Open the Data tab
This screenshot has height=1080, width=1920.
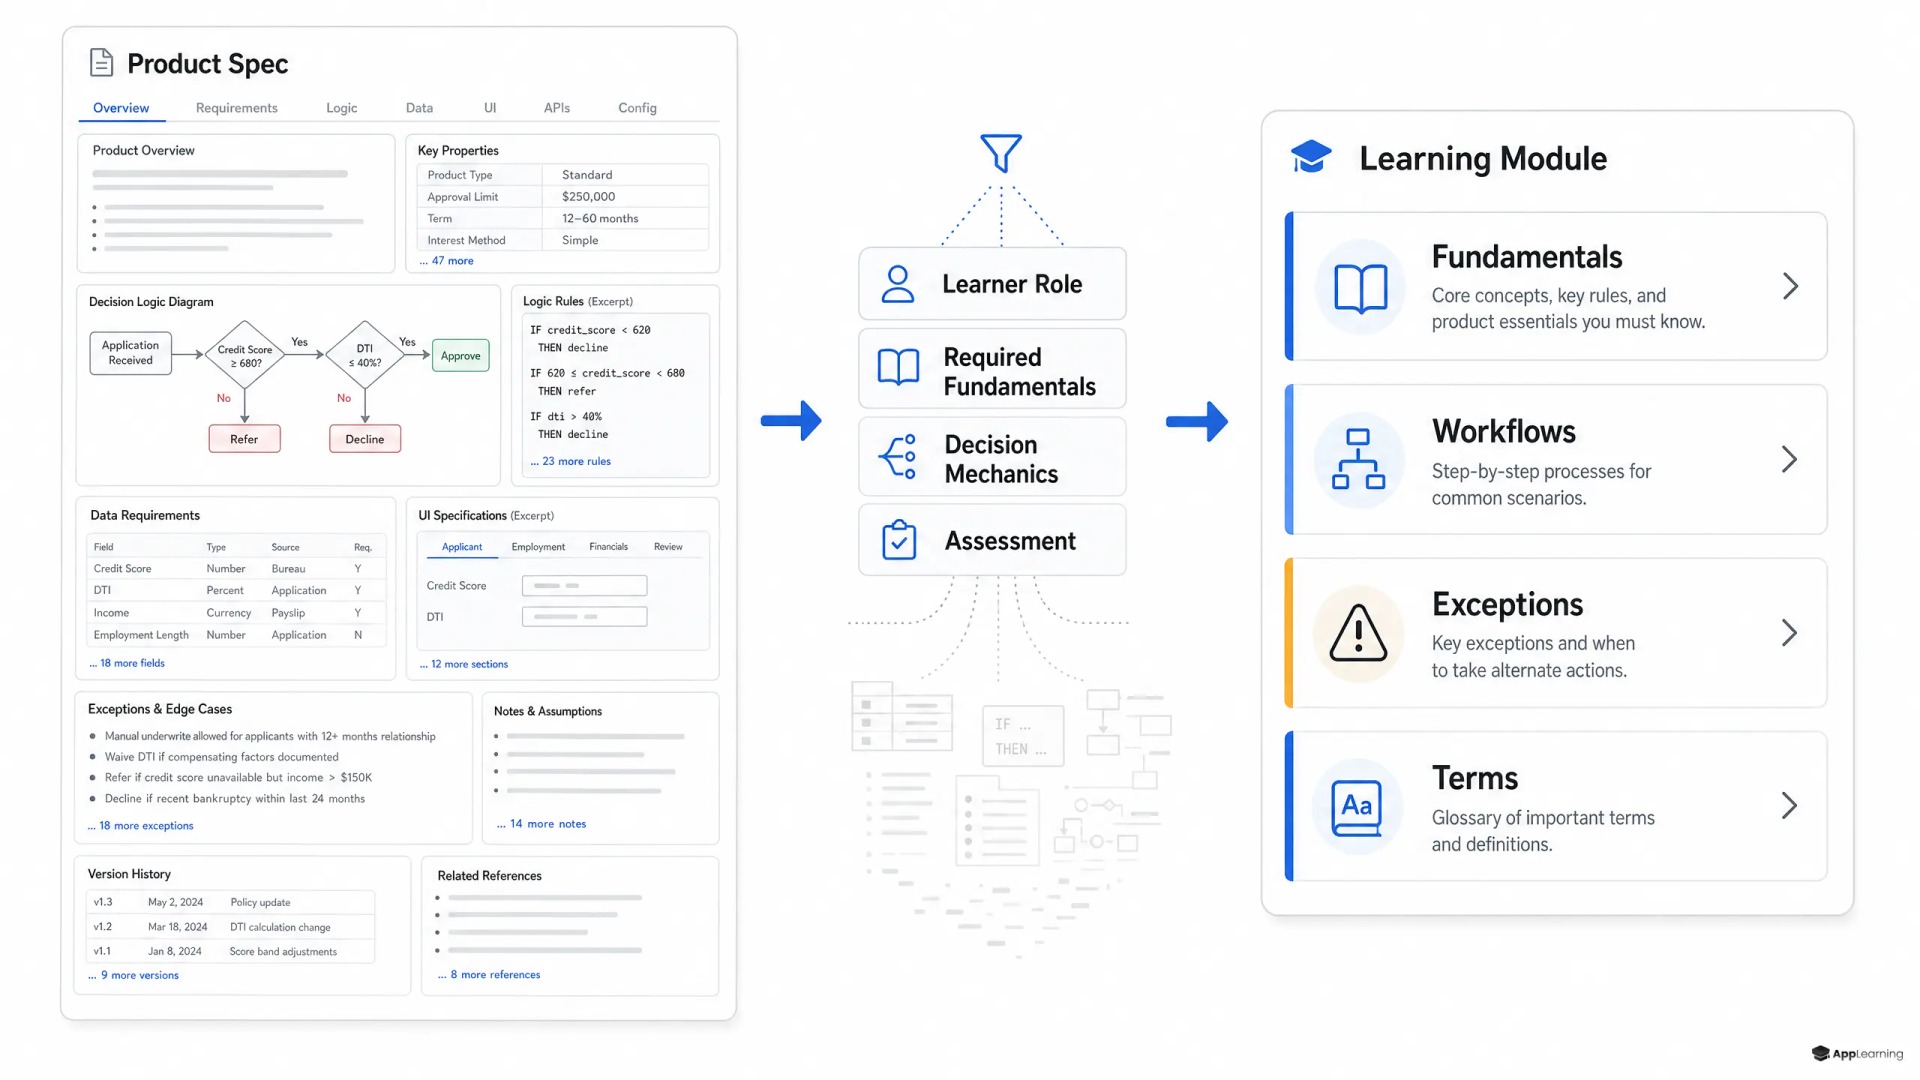coord(419,108)
